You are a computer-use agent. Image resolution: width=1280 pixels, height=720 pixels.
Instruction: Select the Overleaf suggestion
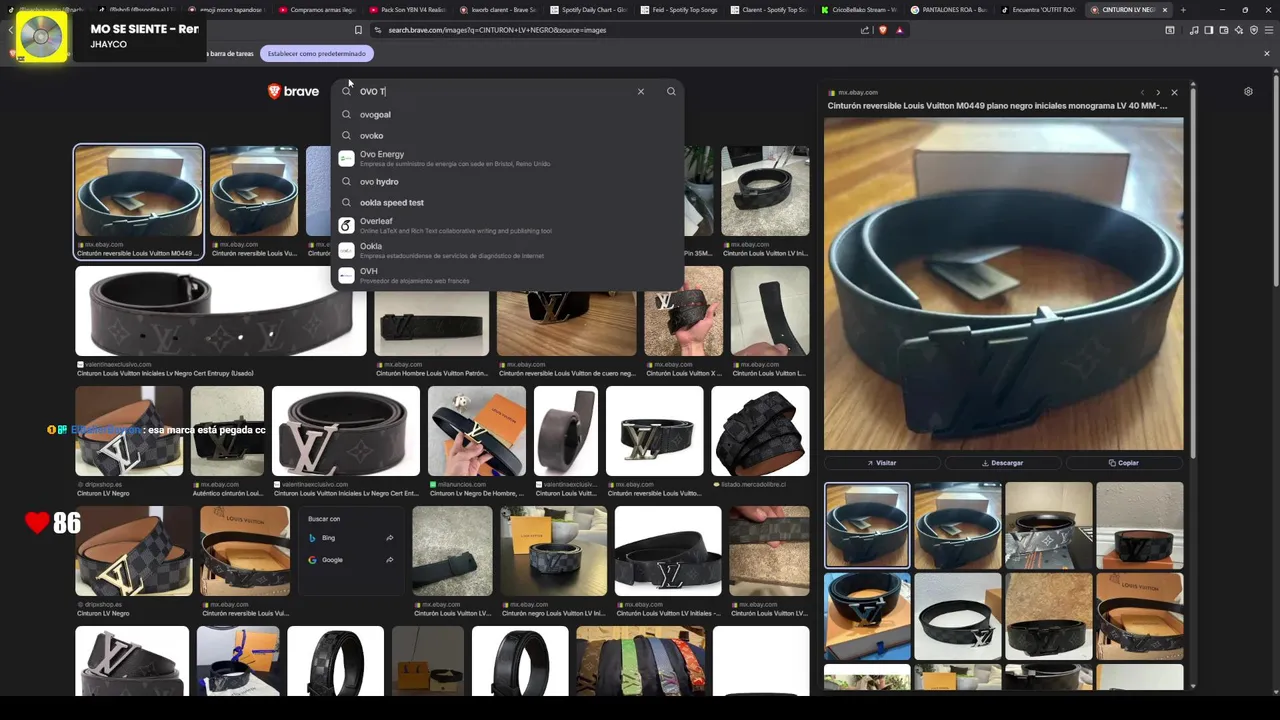pos(508,225)
